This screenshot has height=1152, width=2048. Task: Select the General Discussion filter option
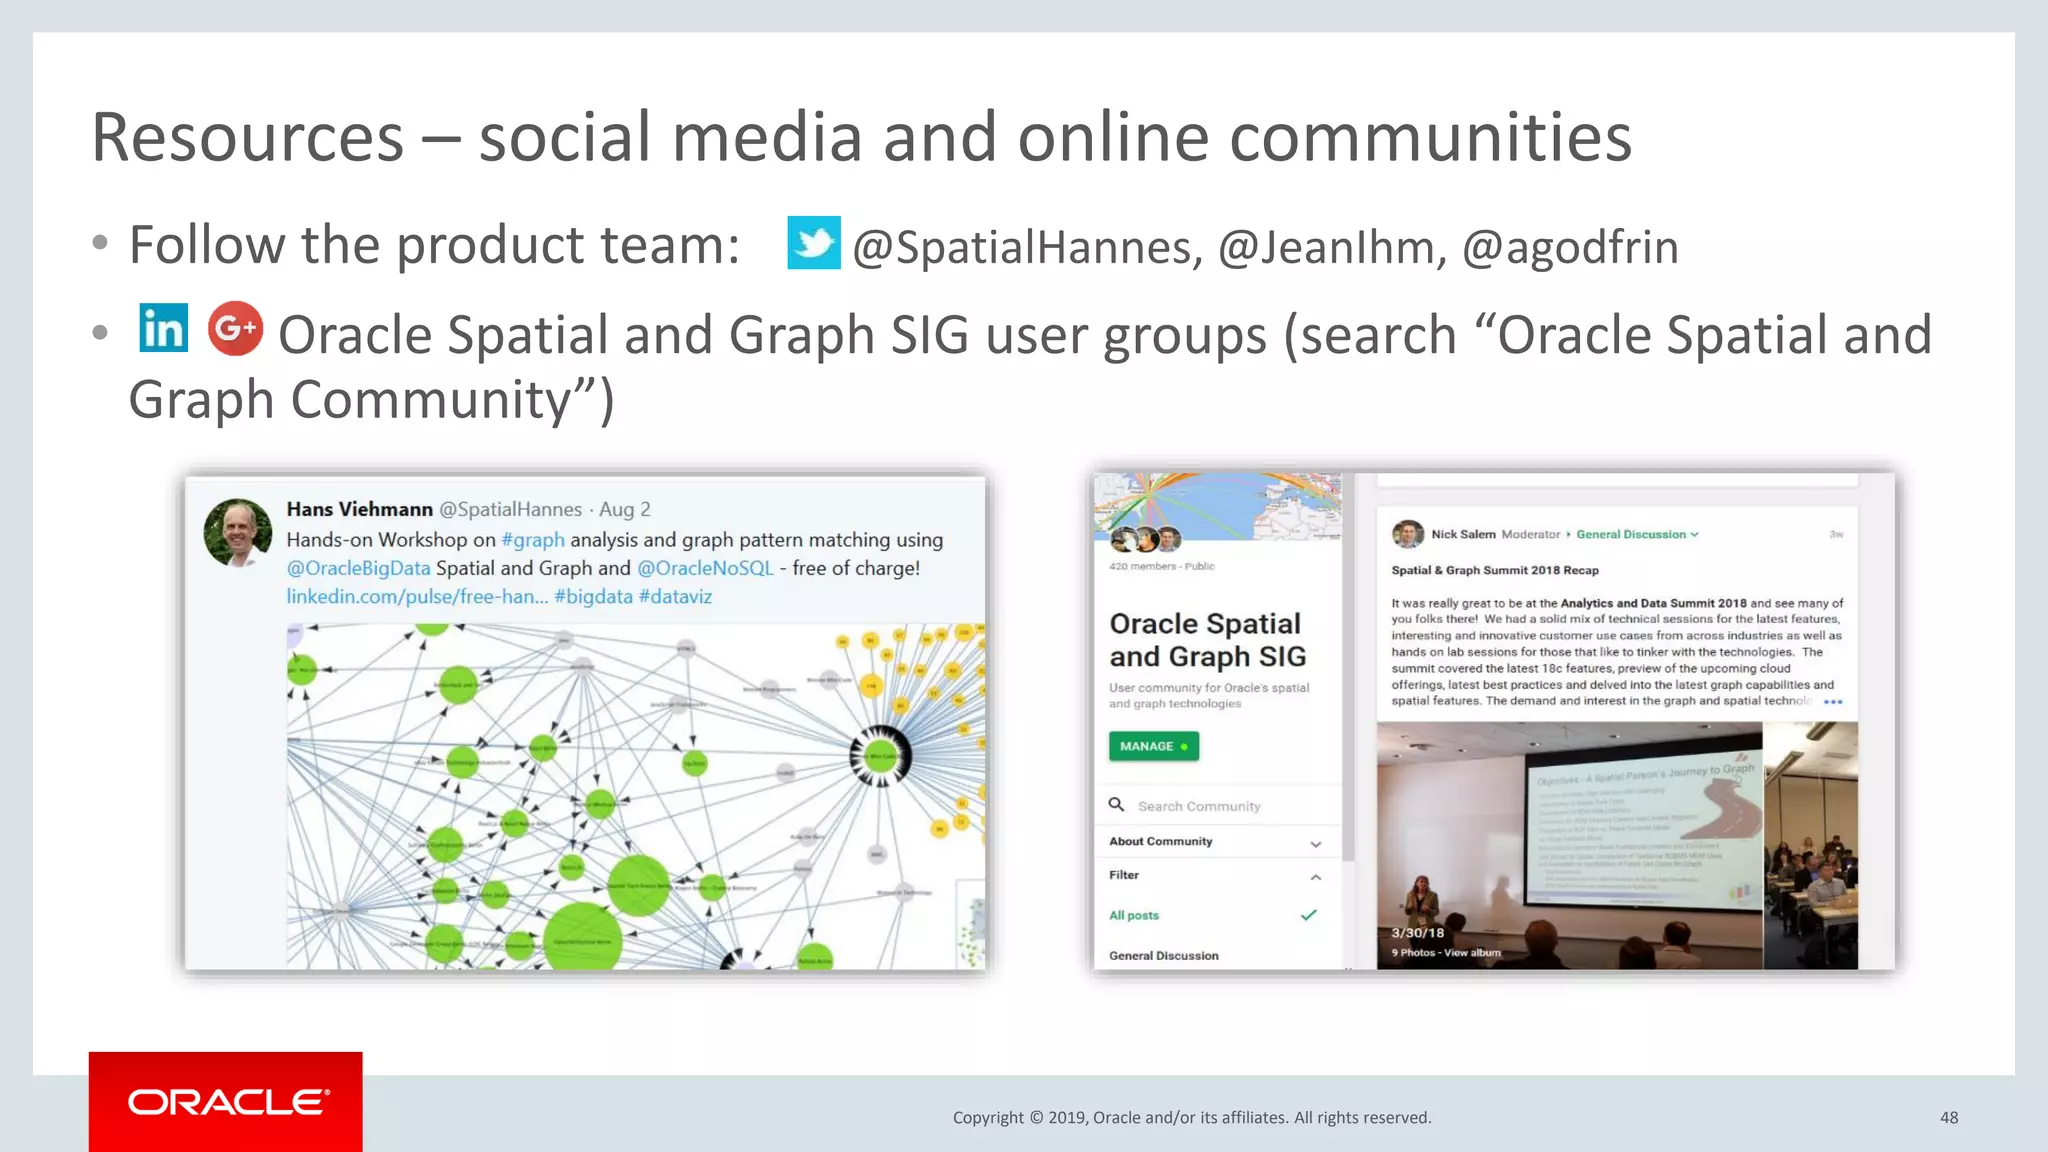[x=1163, y=955]
